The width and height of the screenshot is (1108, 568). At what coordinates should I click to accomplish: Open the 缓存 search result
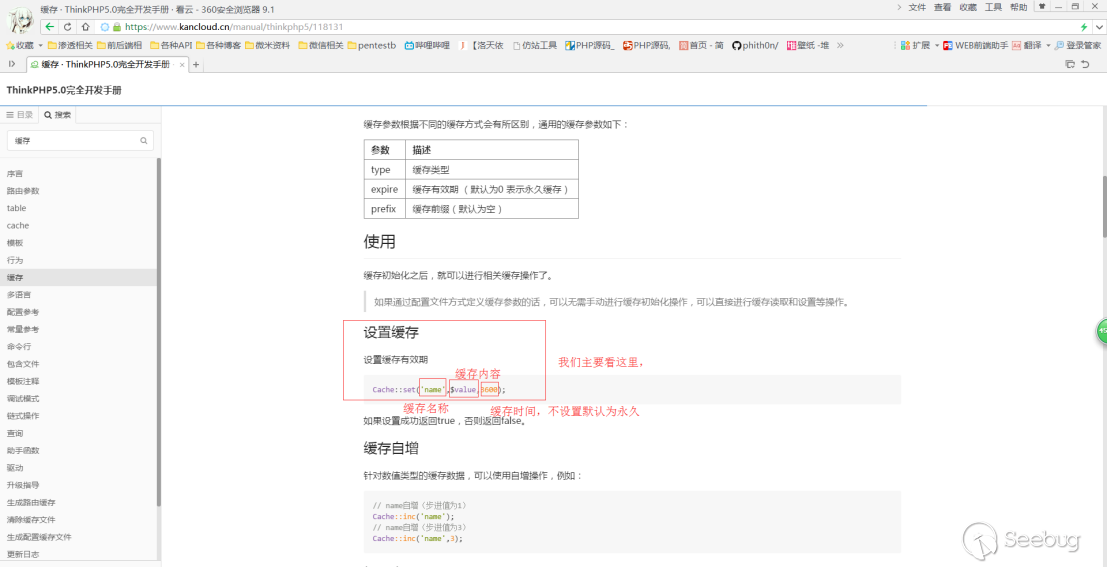[16, 278]
